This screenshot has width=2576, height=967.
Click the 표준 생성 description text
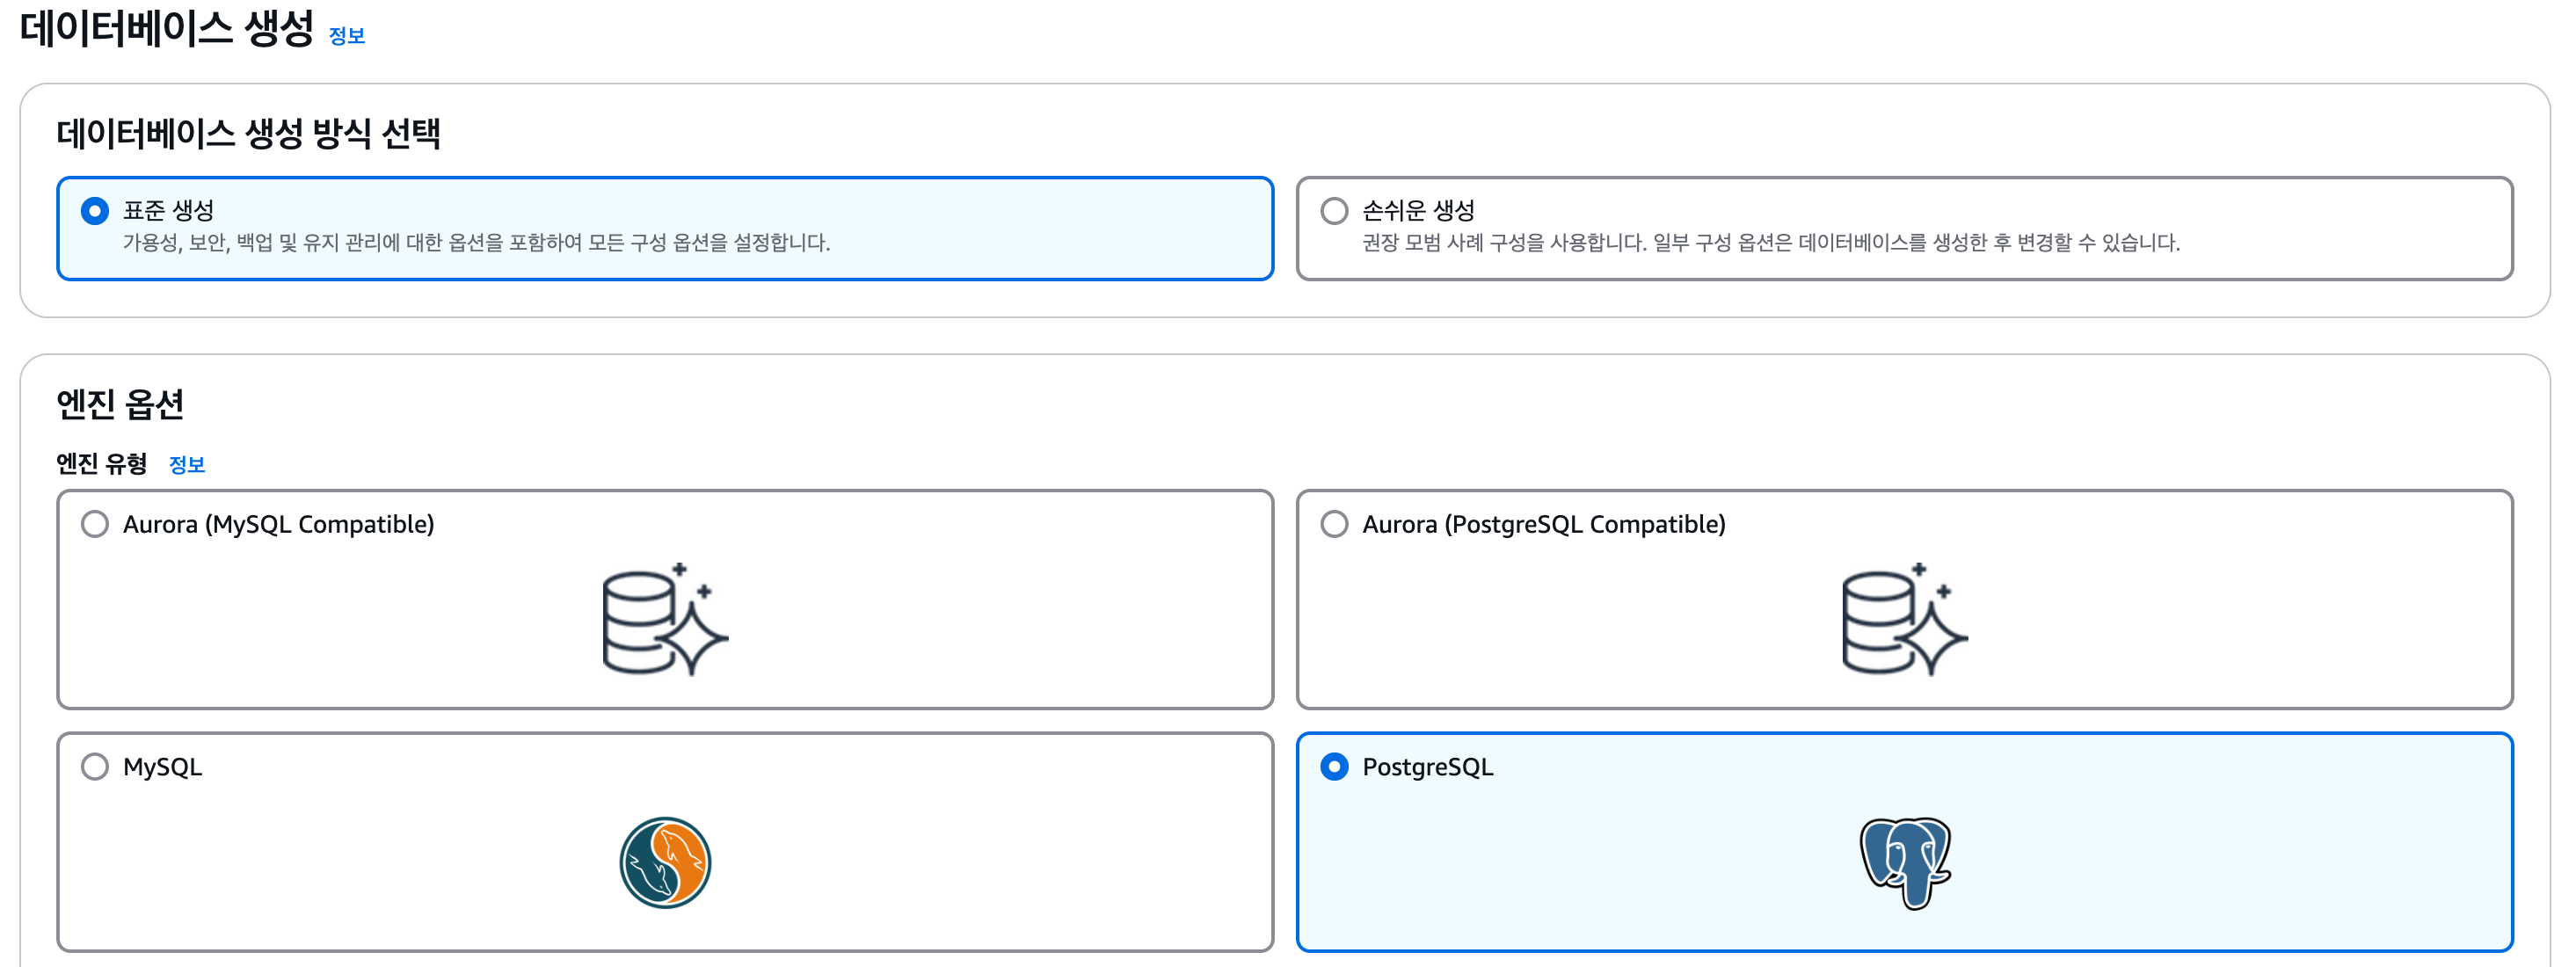tap(476, 243)
